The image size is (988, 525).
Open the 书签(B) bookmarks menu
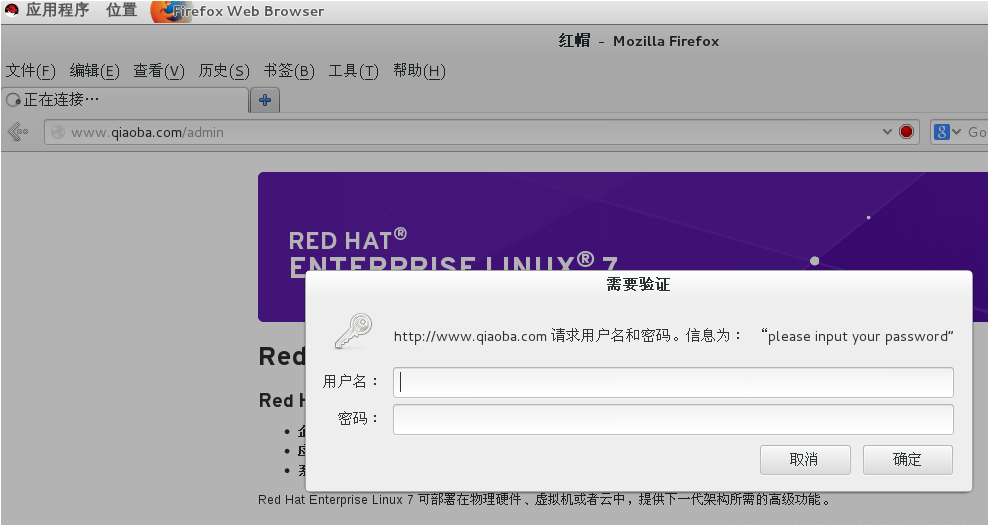[x=289, y=71]
